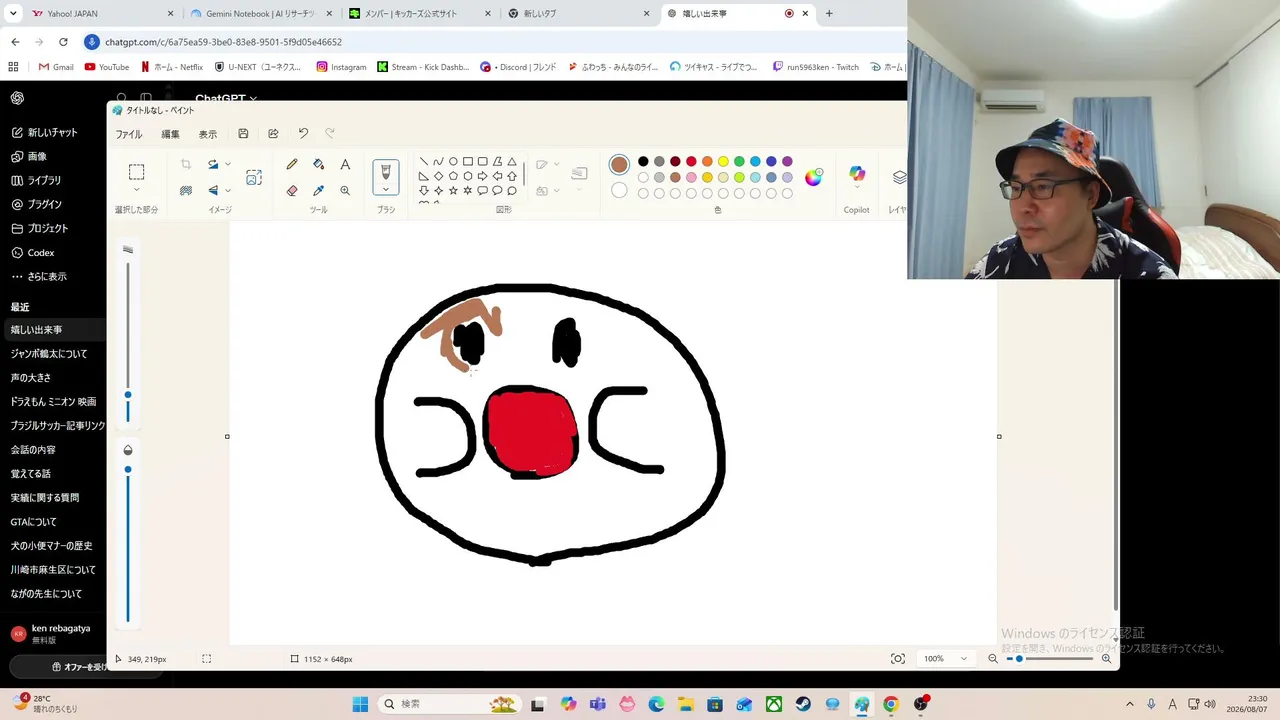This screenshot has height=720, width=1280.
Task: Select the Magnifier zoom tool
Action: pos(345,190)
